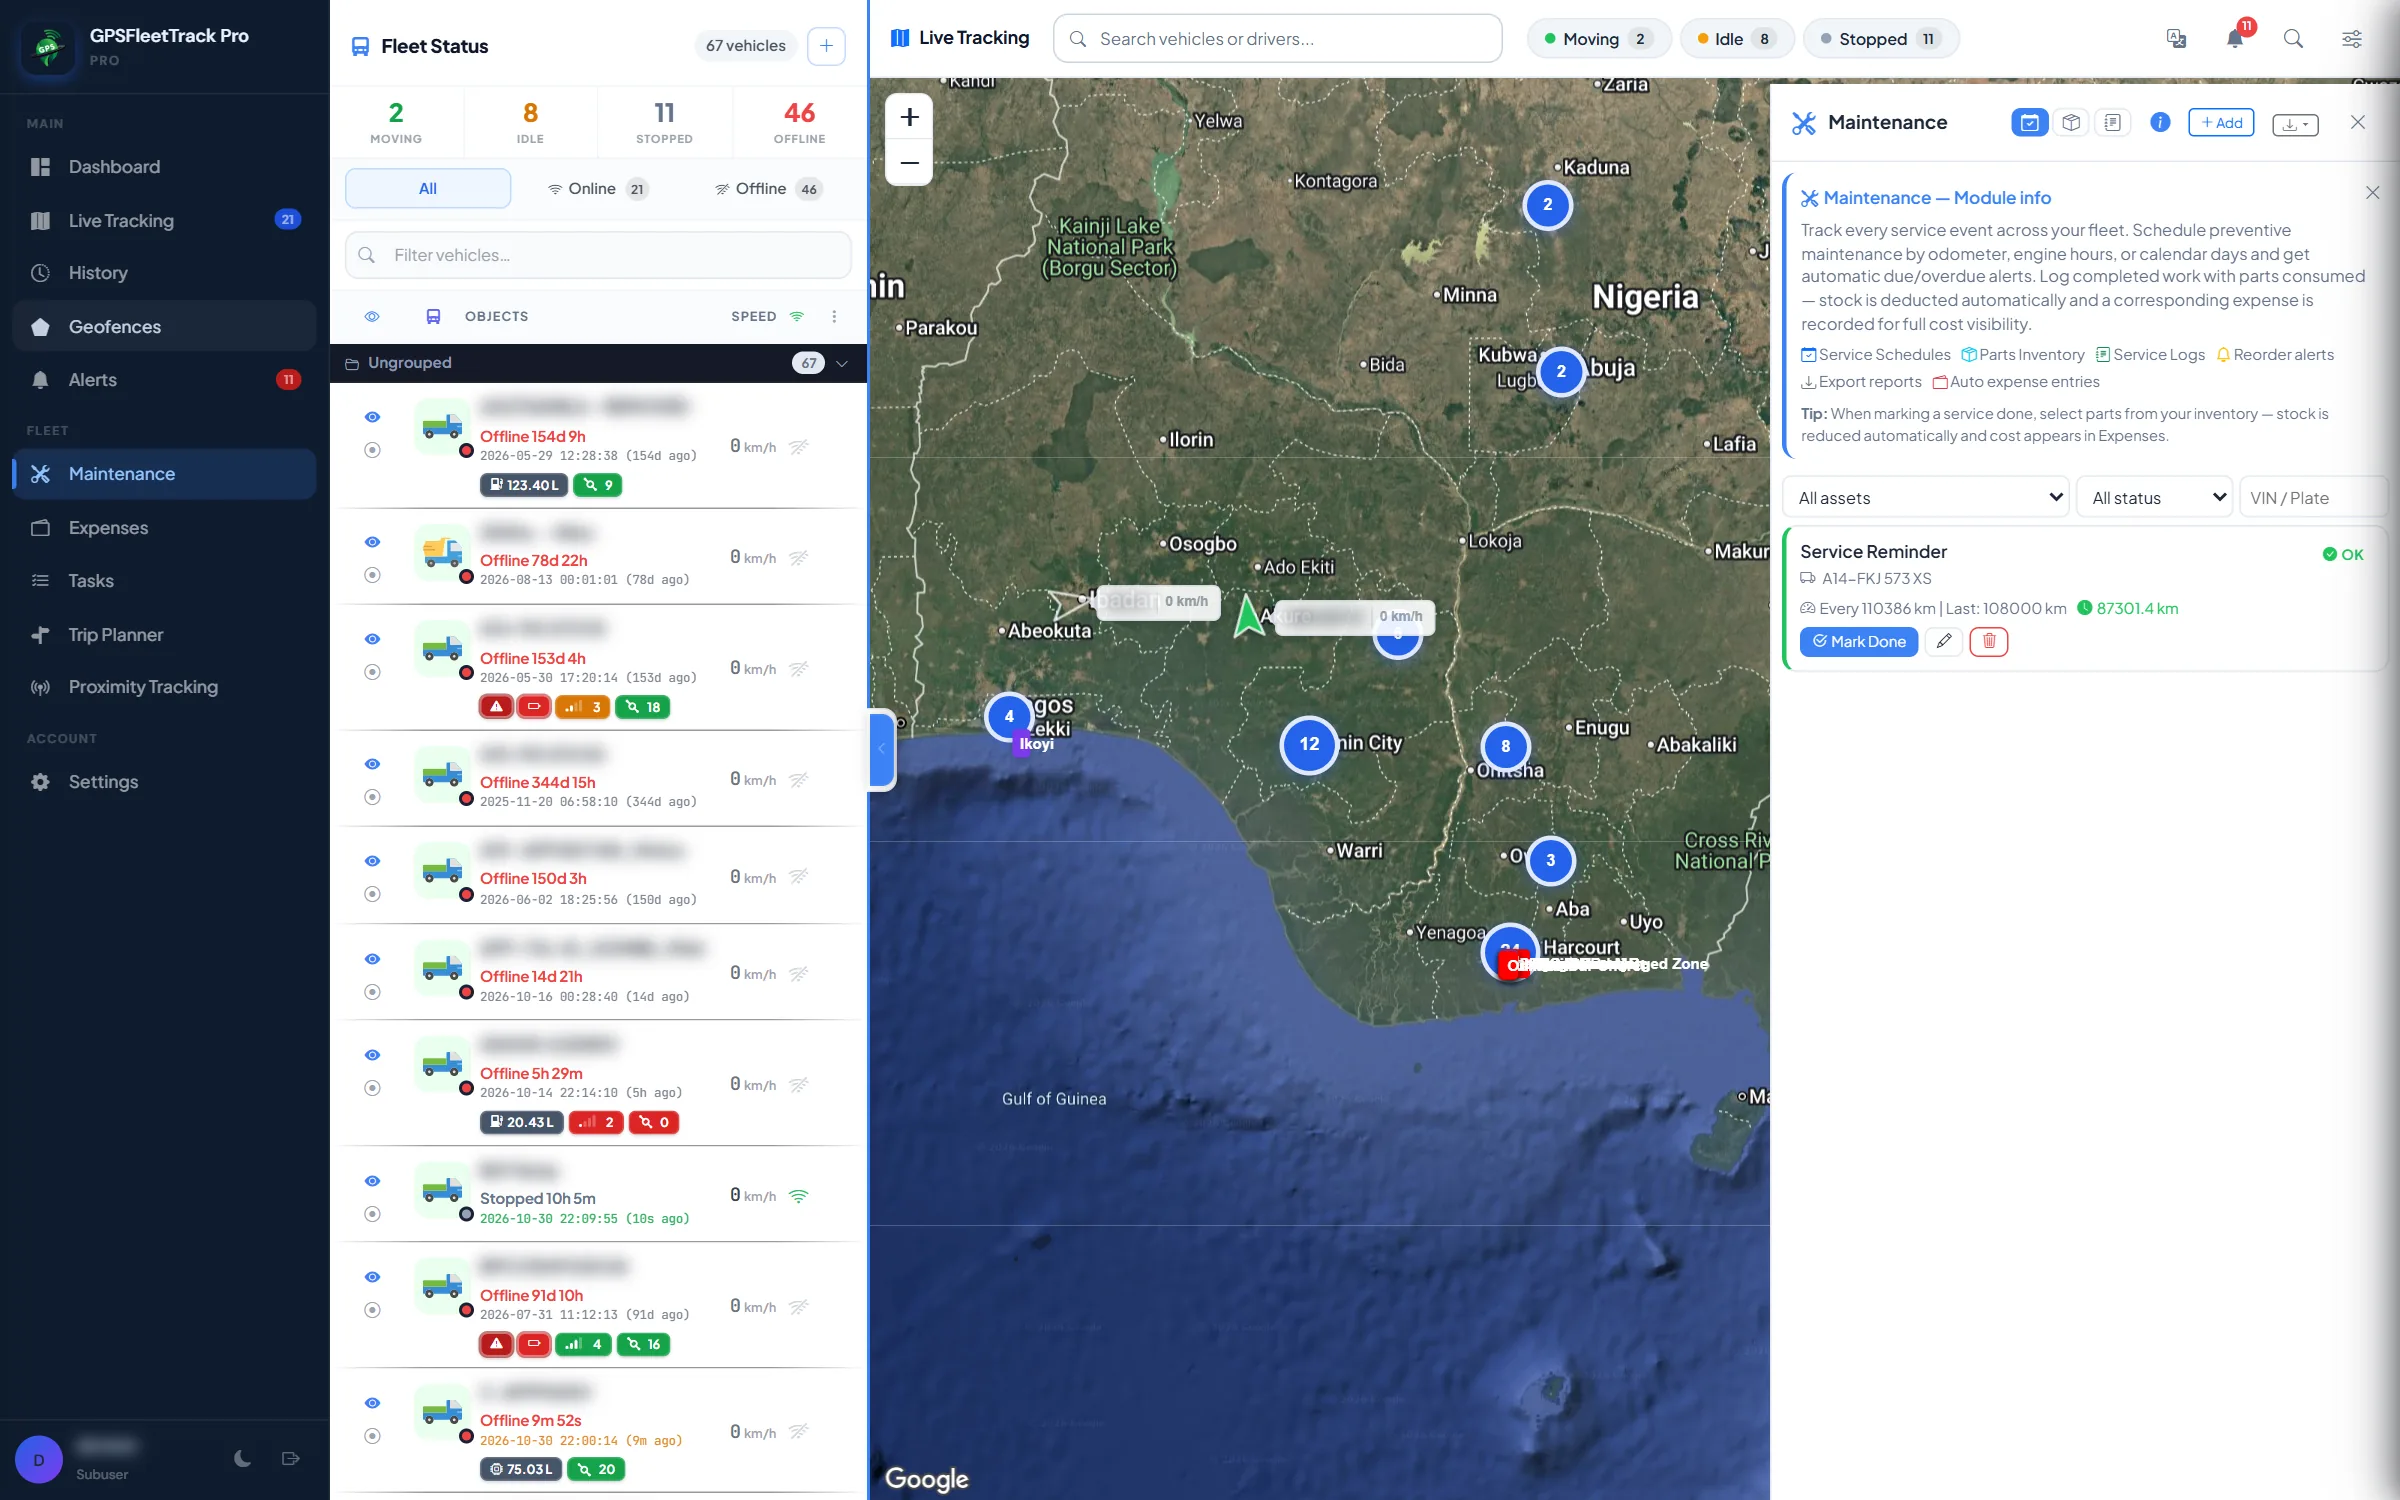Filter map by Stopped 11 pill

pos(1879,39)
